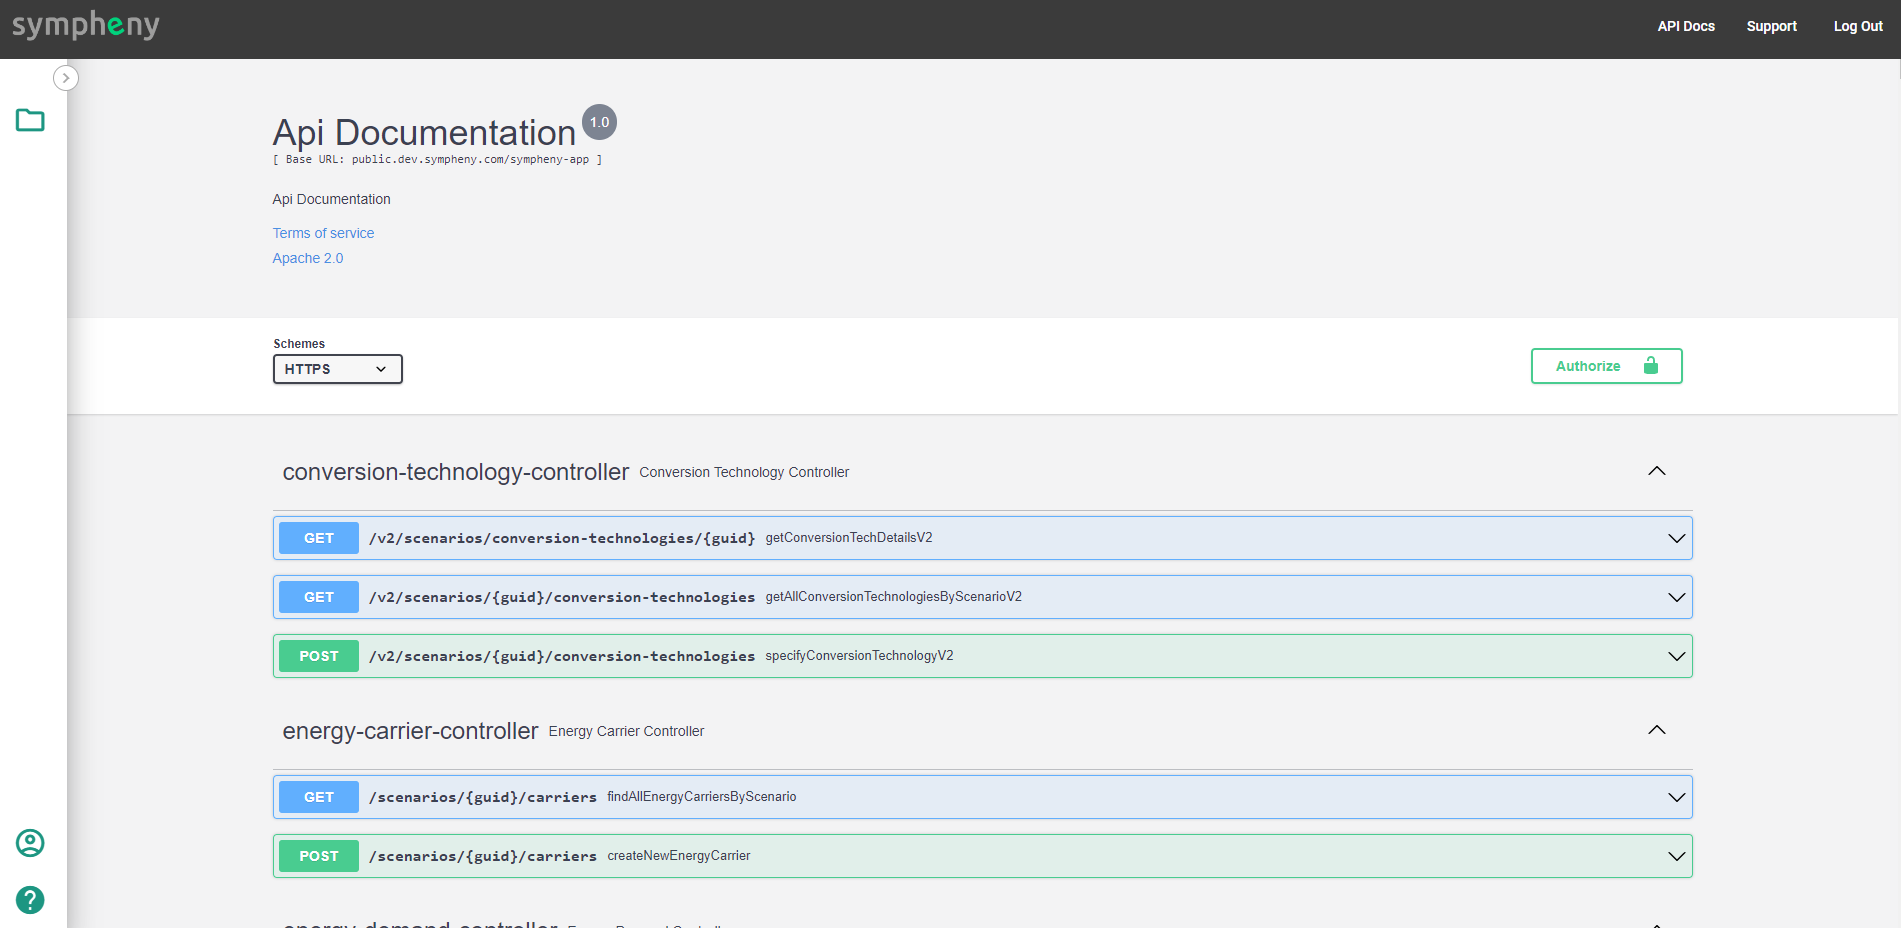Expand the POST createNewEnergyCarrier endpoint
1901x928 pixels.
click(1676, 856)
